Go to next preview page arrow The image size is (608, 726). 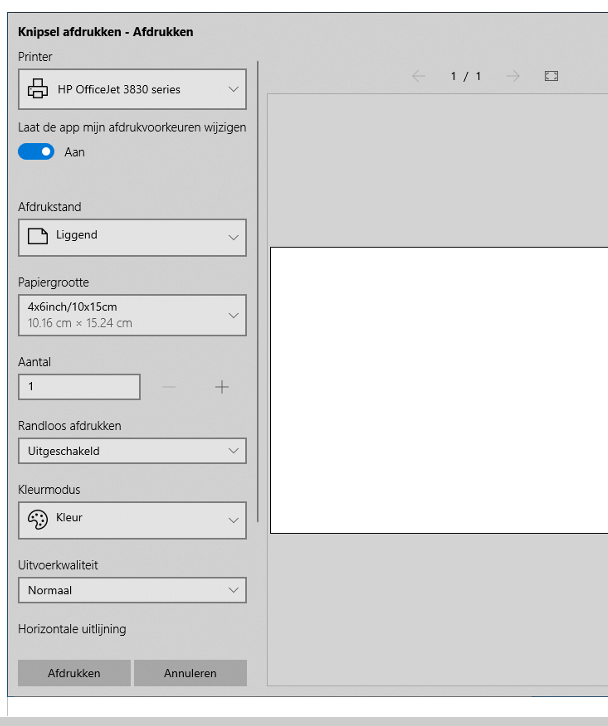click(x=513, y=76)
